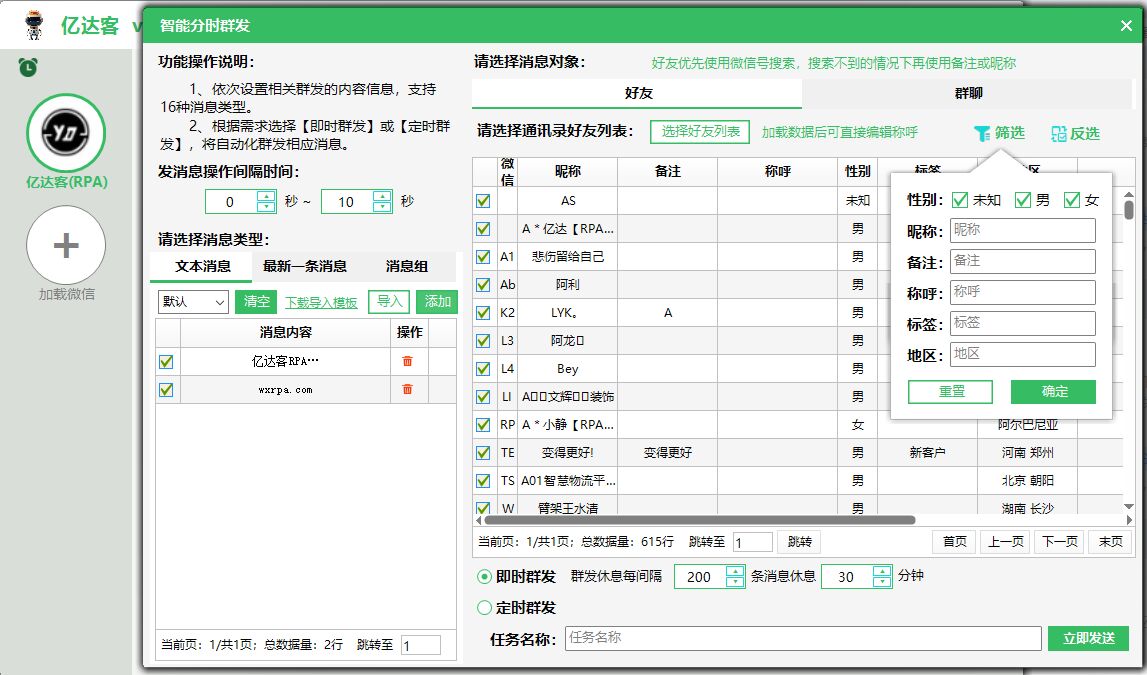This screenshot has height=675, width=1147.
Task: Focus the 备注 filter input field
Action: (1023, 261)
